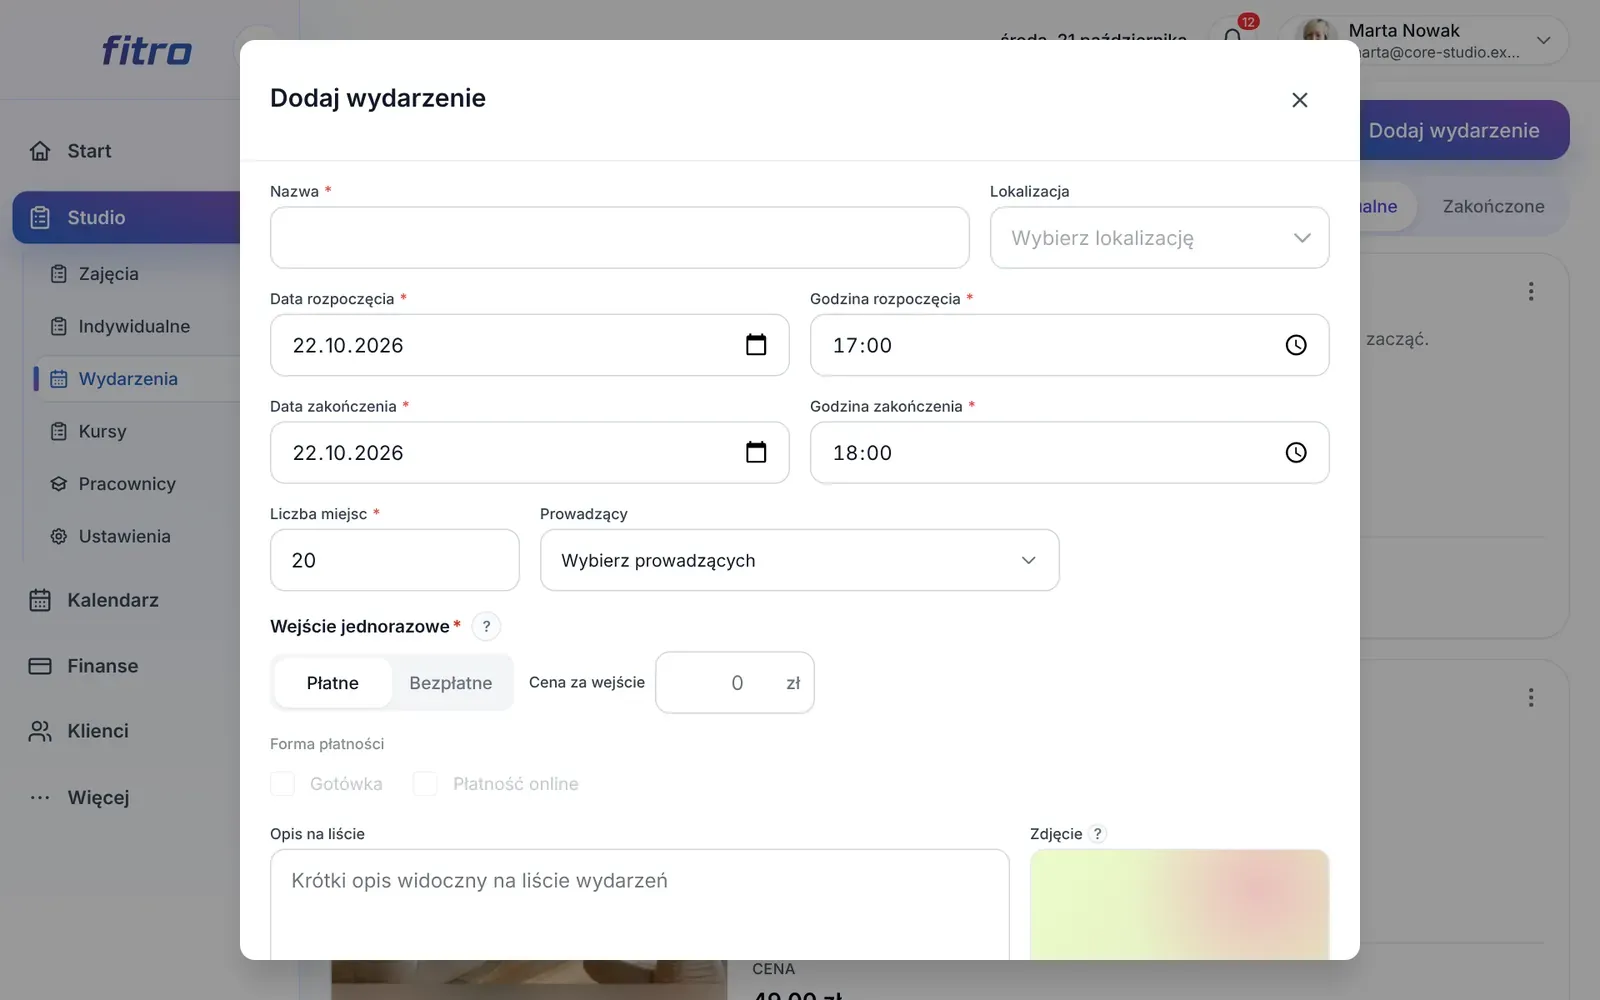Open calendar picker for Data rozpoczęcia
The width and height of the screenshot is (1600, 1000).
756,345
